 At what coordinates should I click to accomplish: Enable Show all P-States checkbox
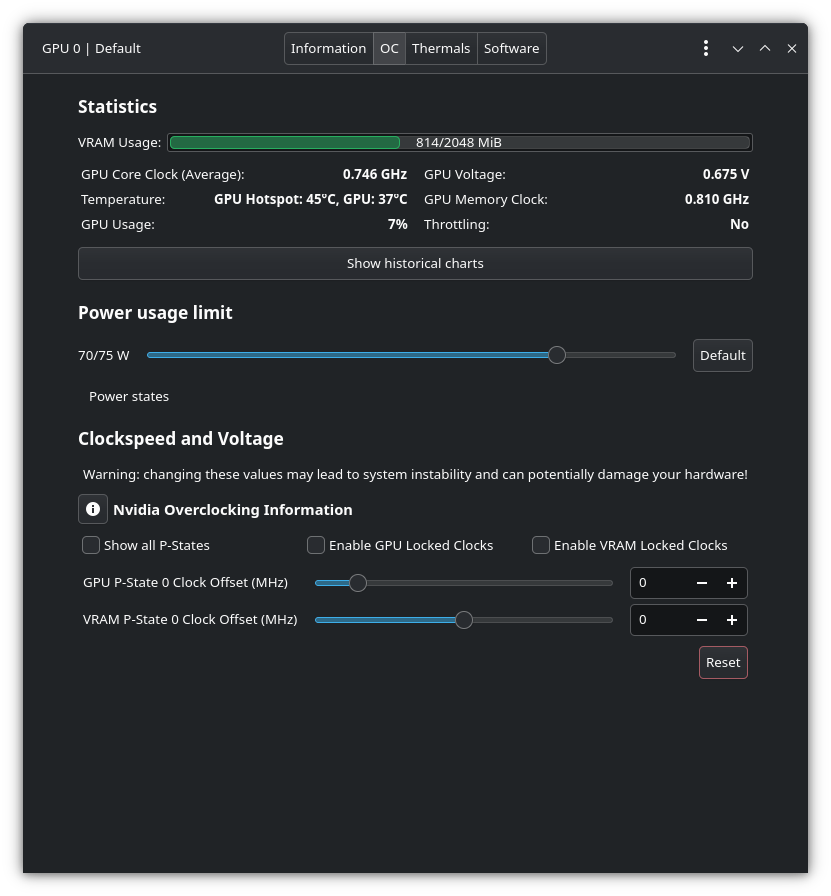pos(91,545)
